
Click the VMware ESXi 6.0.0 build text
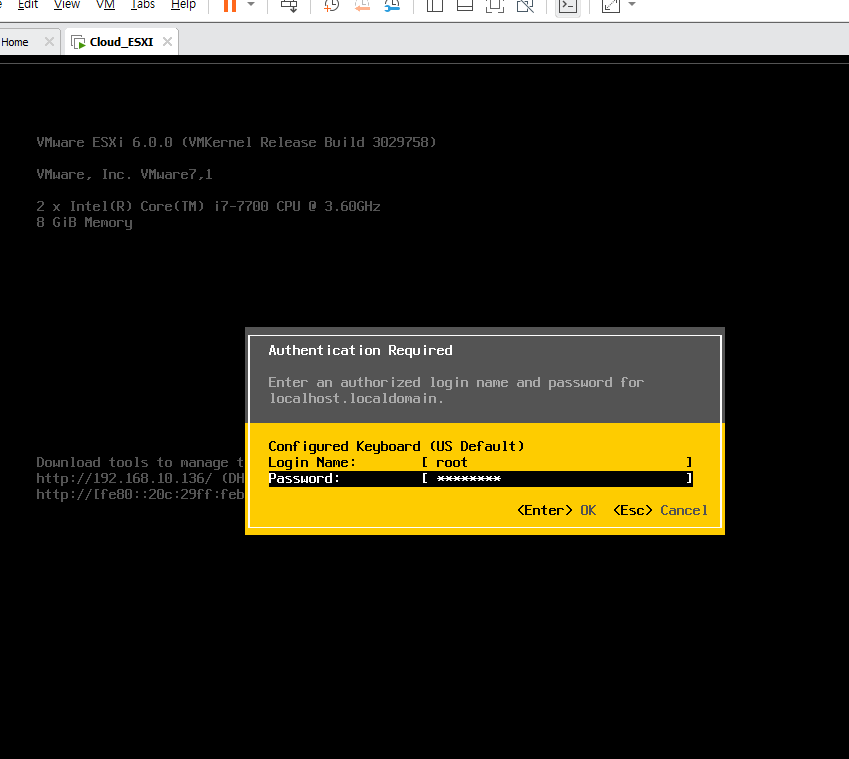tap(236, 142)
